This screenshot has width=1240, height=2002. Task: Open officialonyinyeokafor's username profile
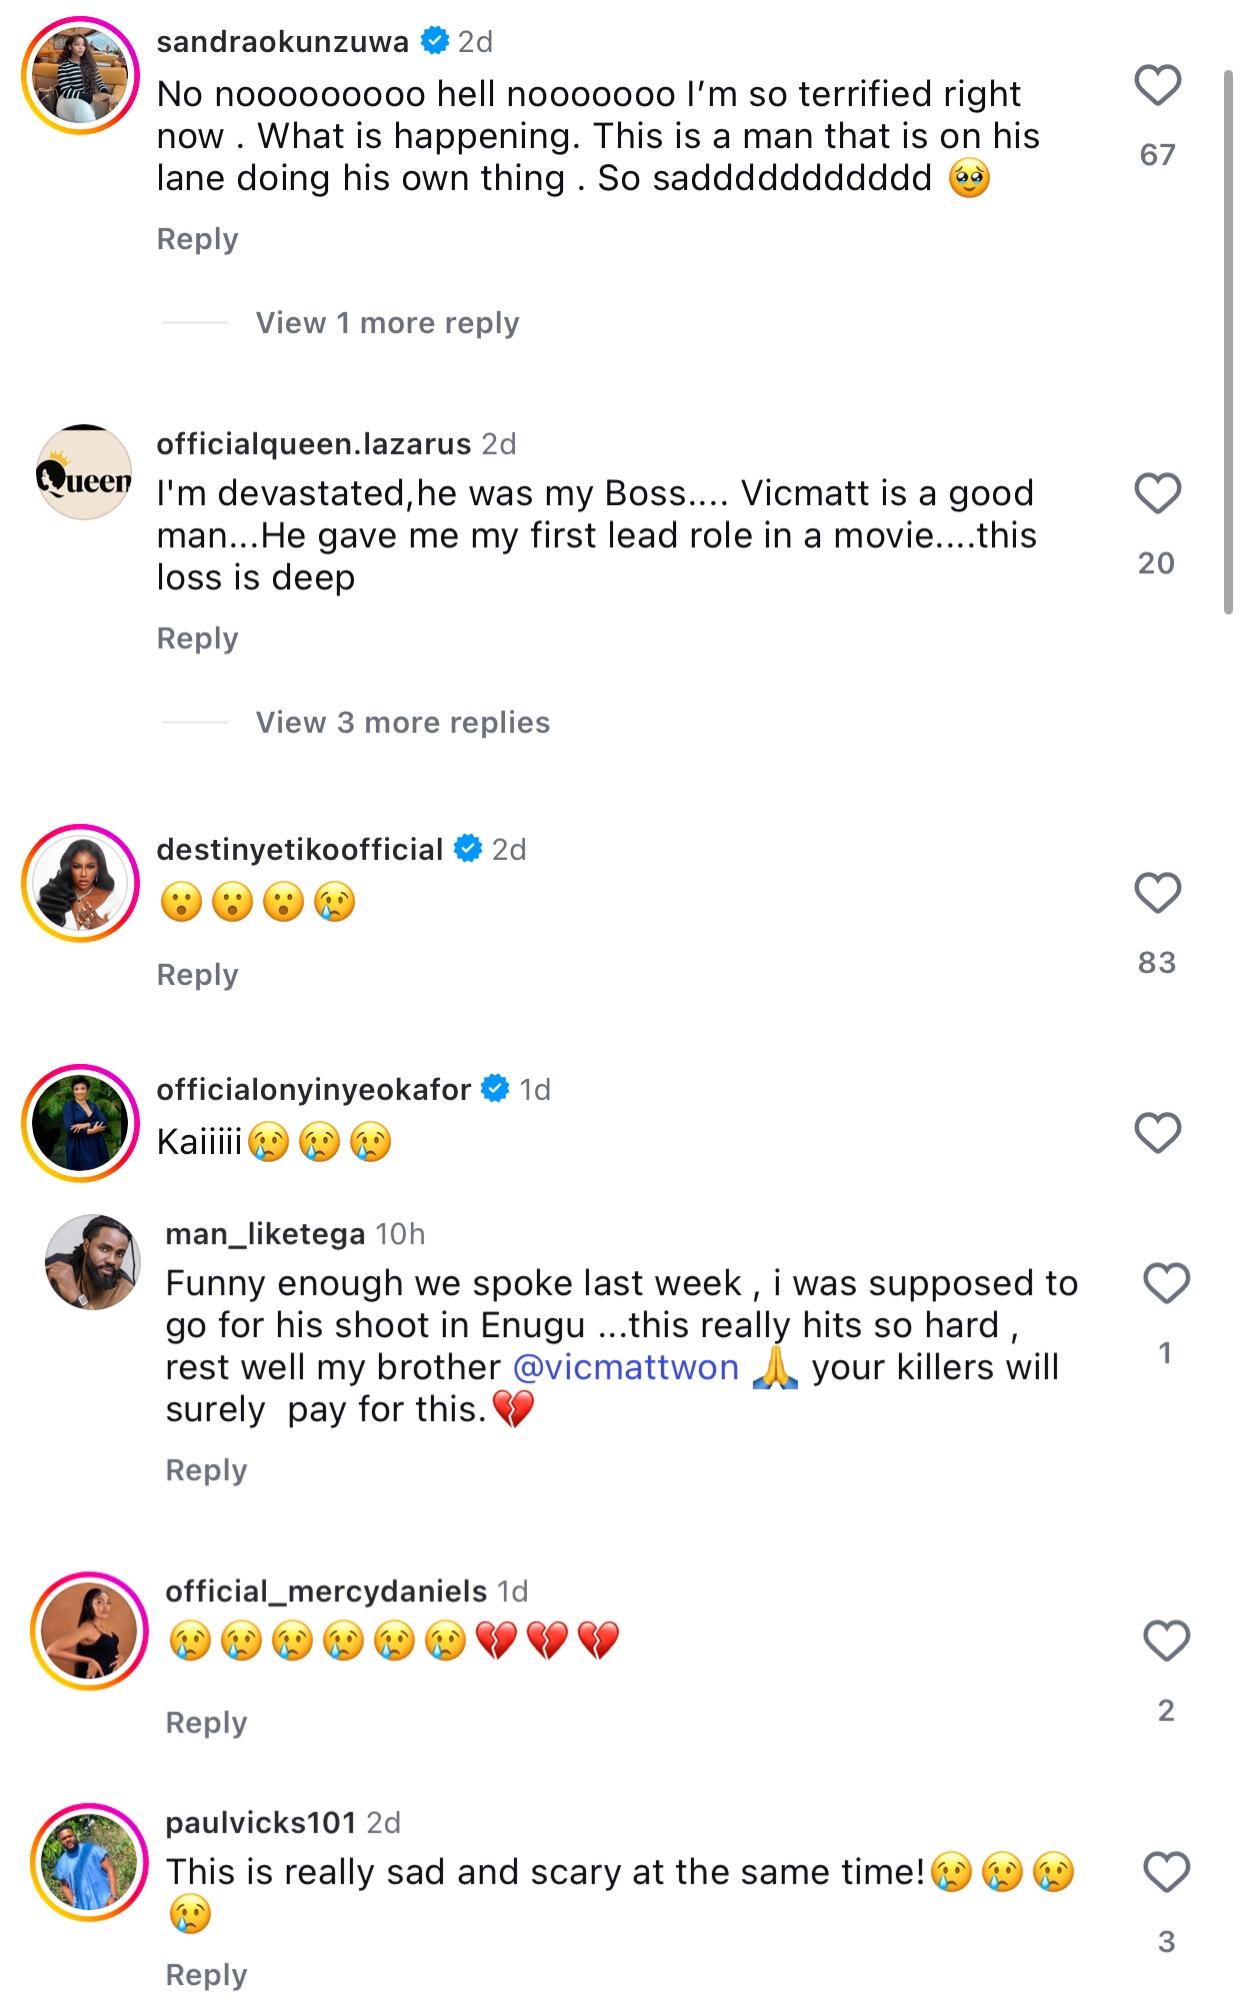point(313,1089)
